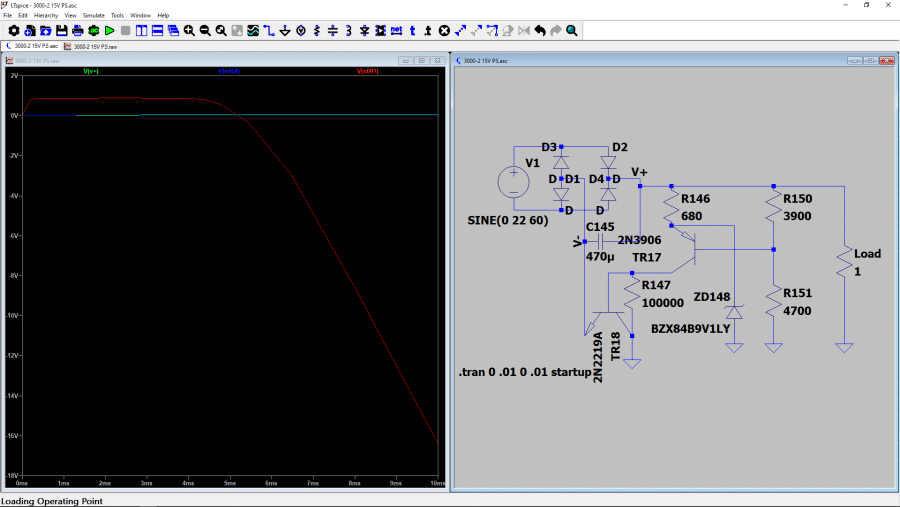Click the red V(n001) trace label
Image resolution: width=900 pixels, height=507 pixels.
pos(367,71)
